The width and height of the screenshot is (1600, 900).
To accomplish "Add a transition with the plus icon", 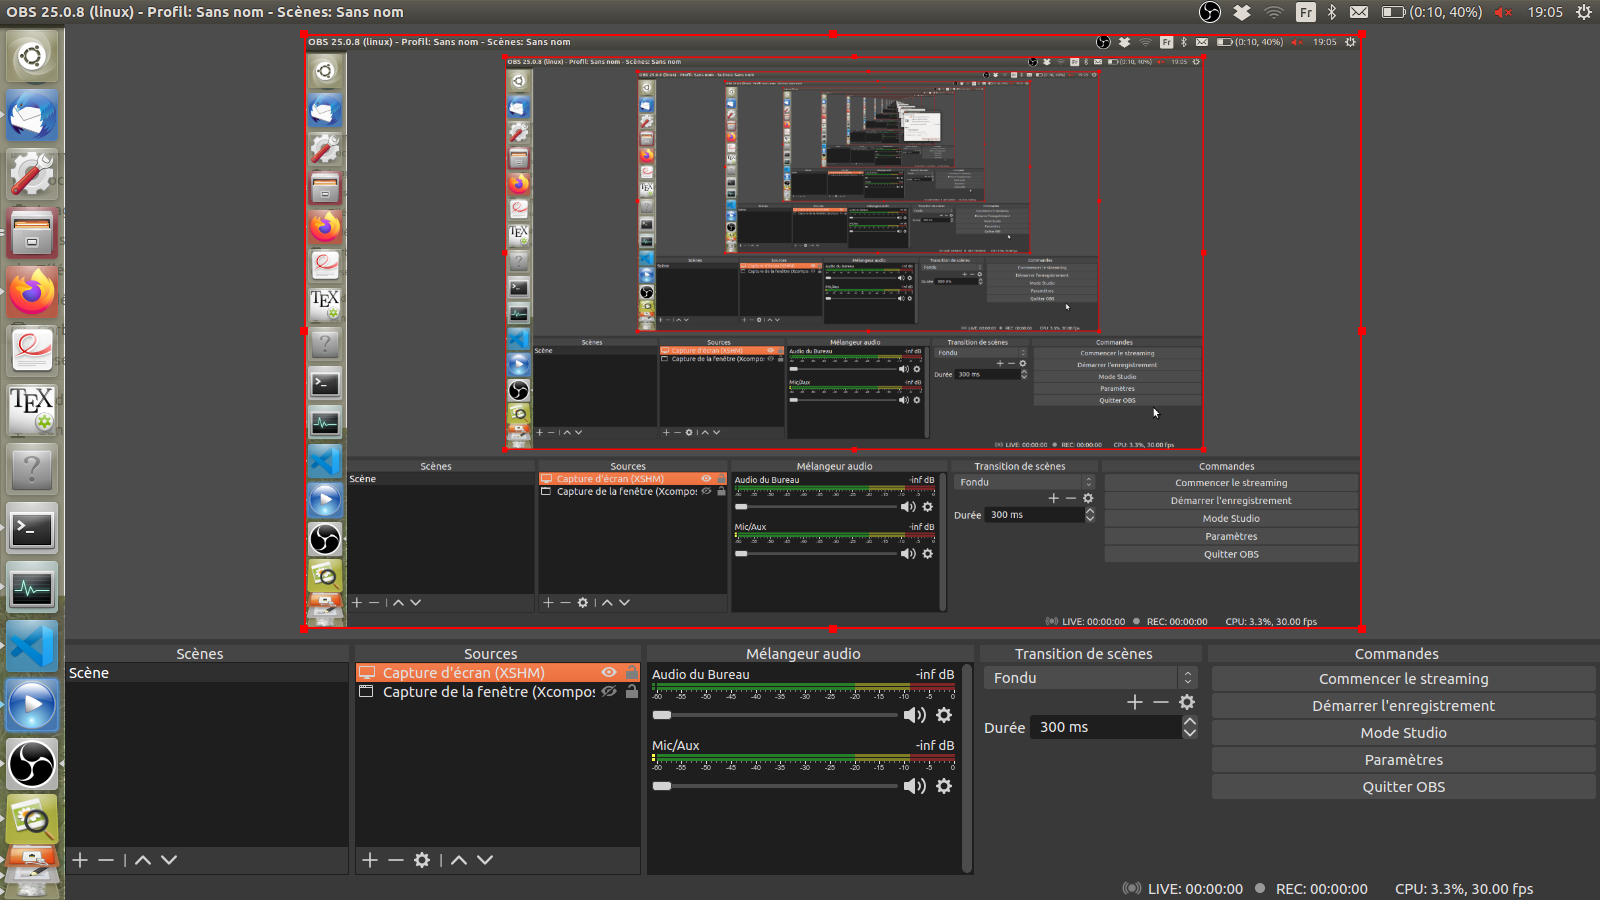I will [1134, 702].
